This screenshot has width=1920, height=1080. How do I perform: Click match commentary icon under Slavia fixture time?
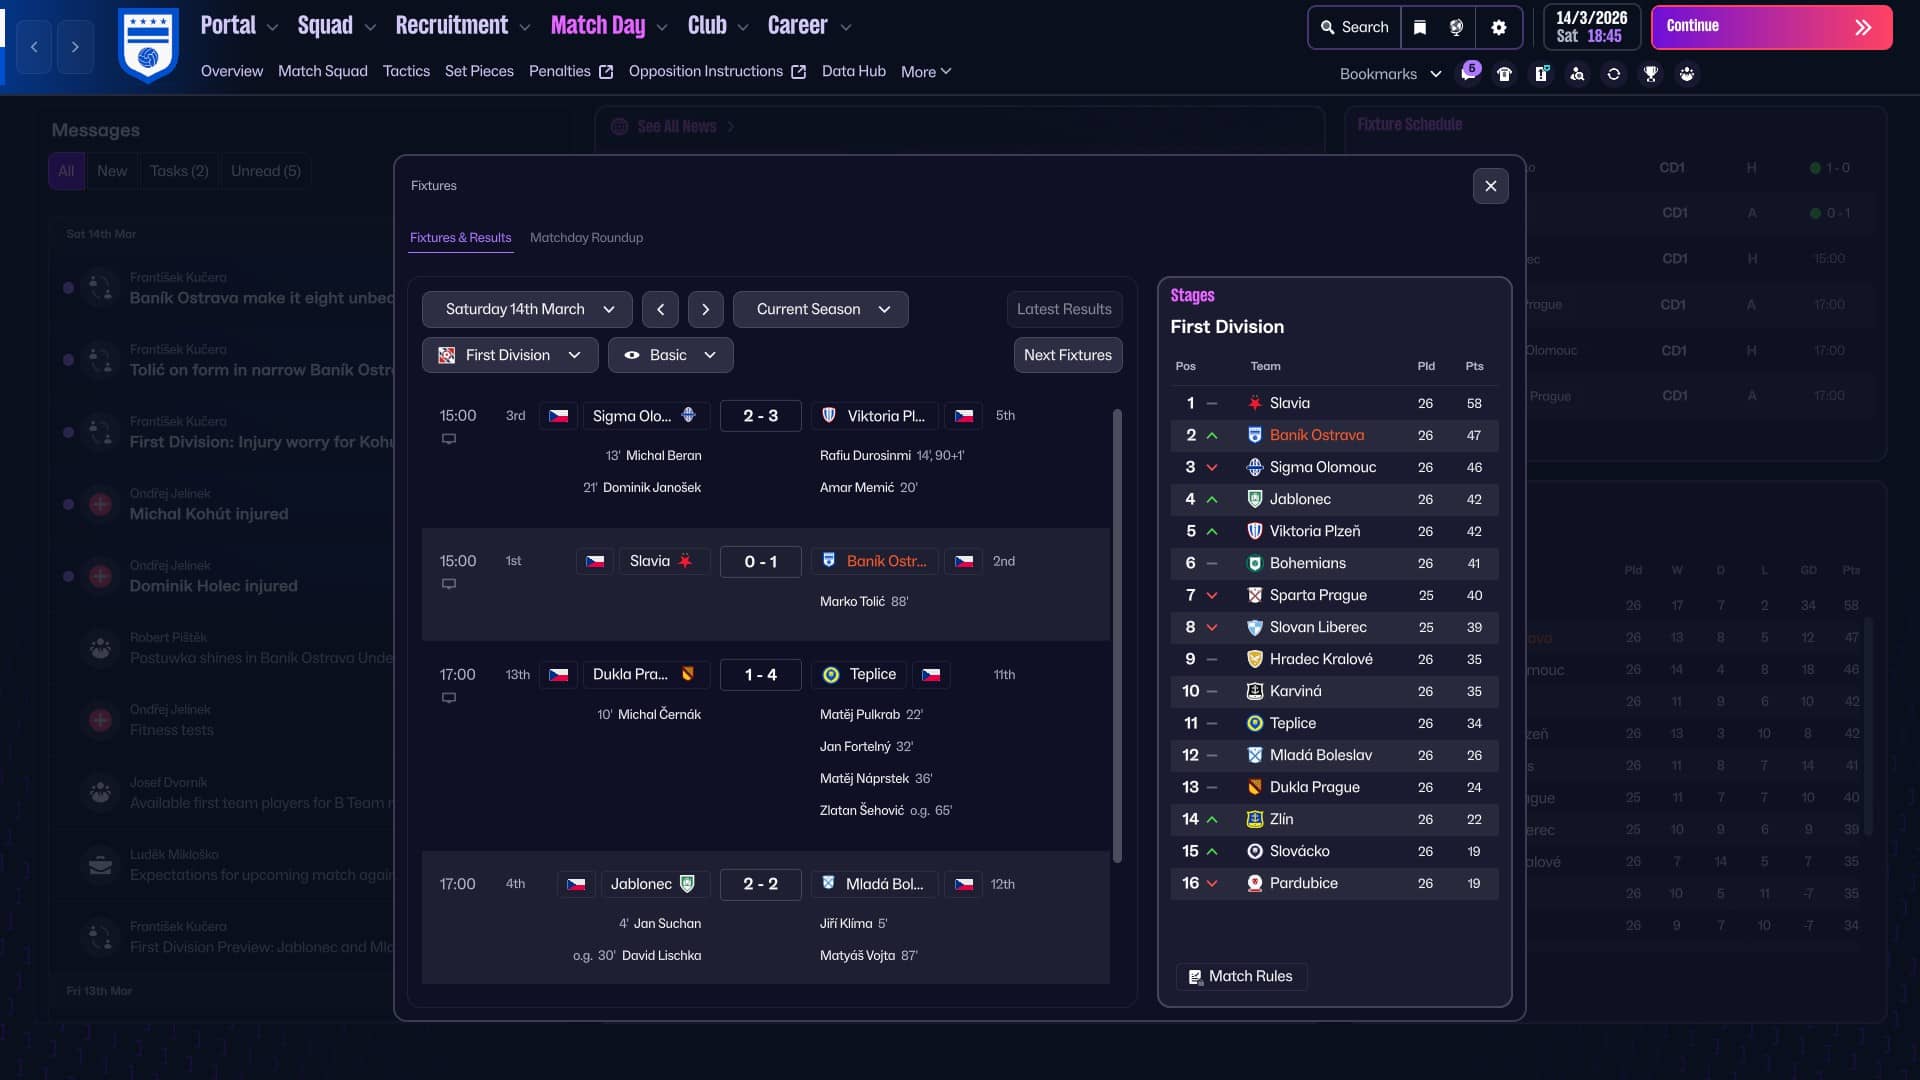click(449, 584)
